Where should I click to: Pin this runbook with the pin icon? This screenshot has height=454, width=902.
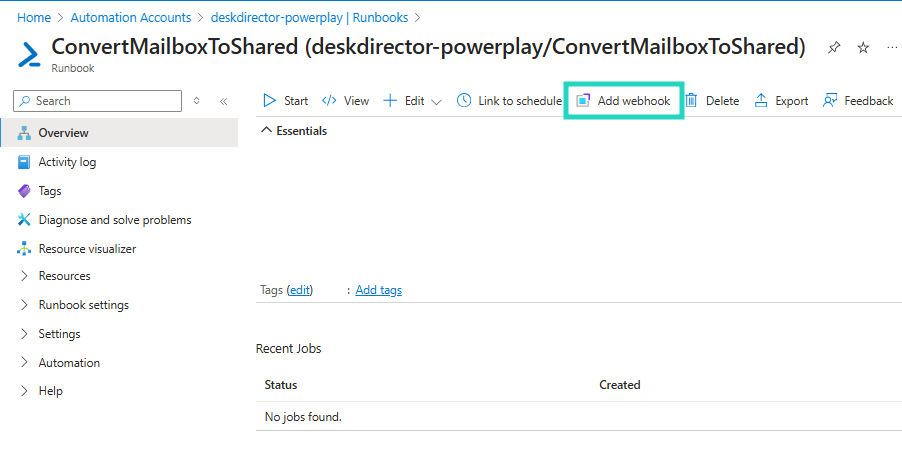click(x=834, y=48)
